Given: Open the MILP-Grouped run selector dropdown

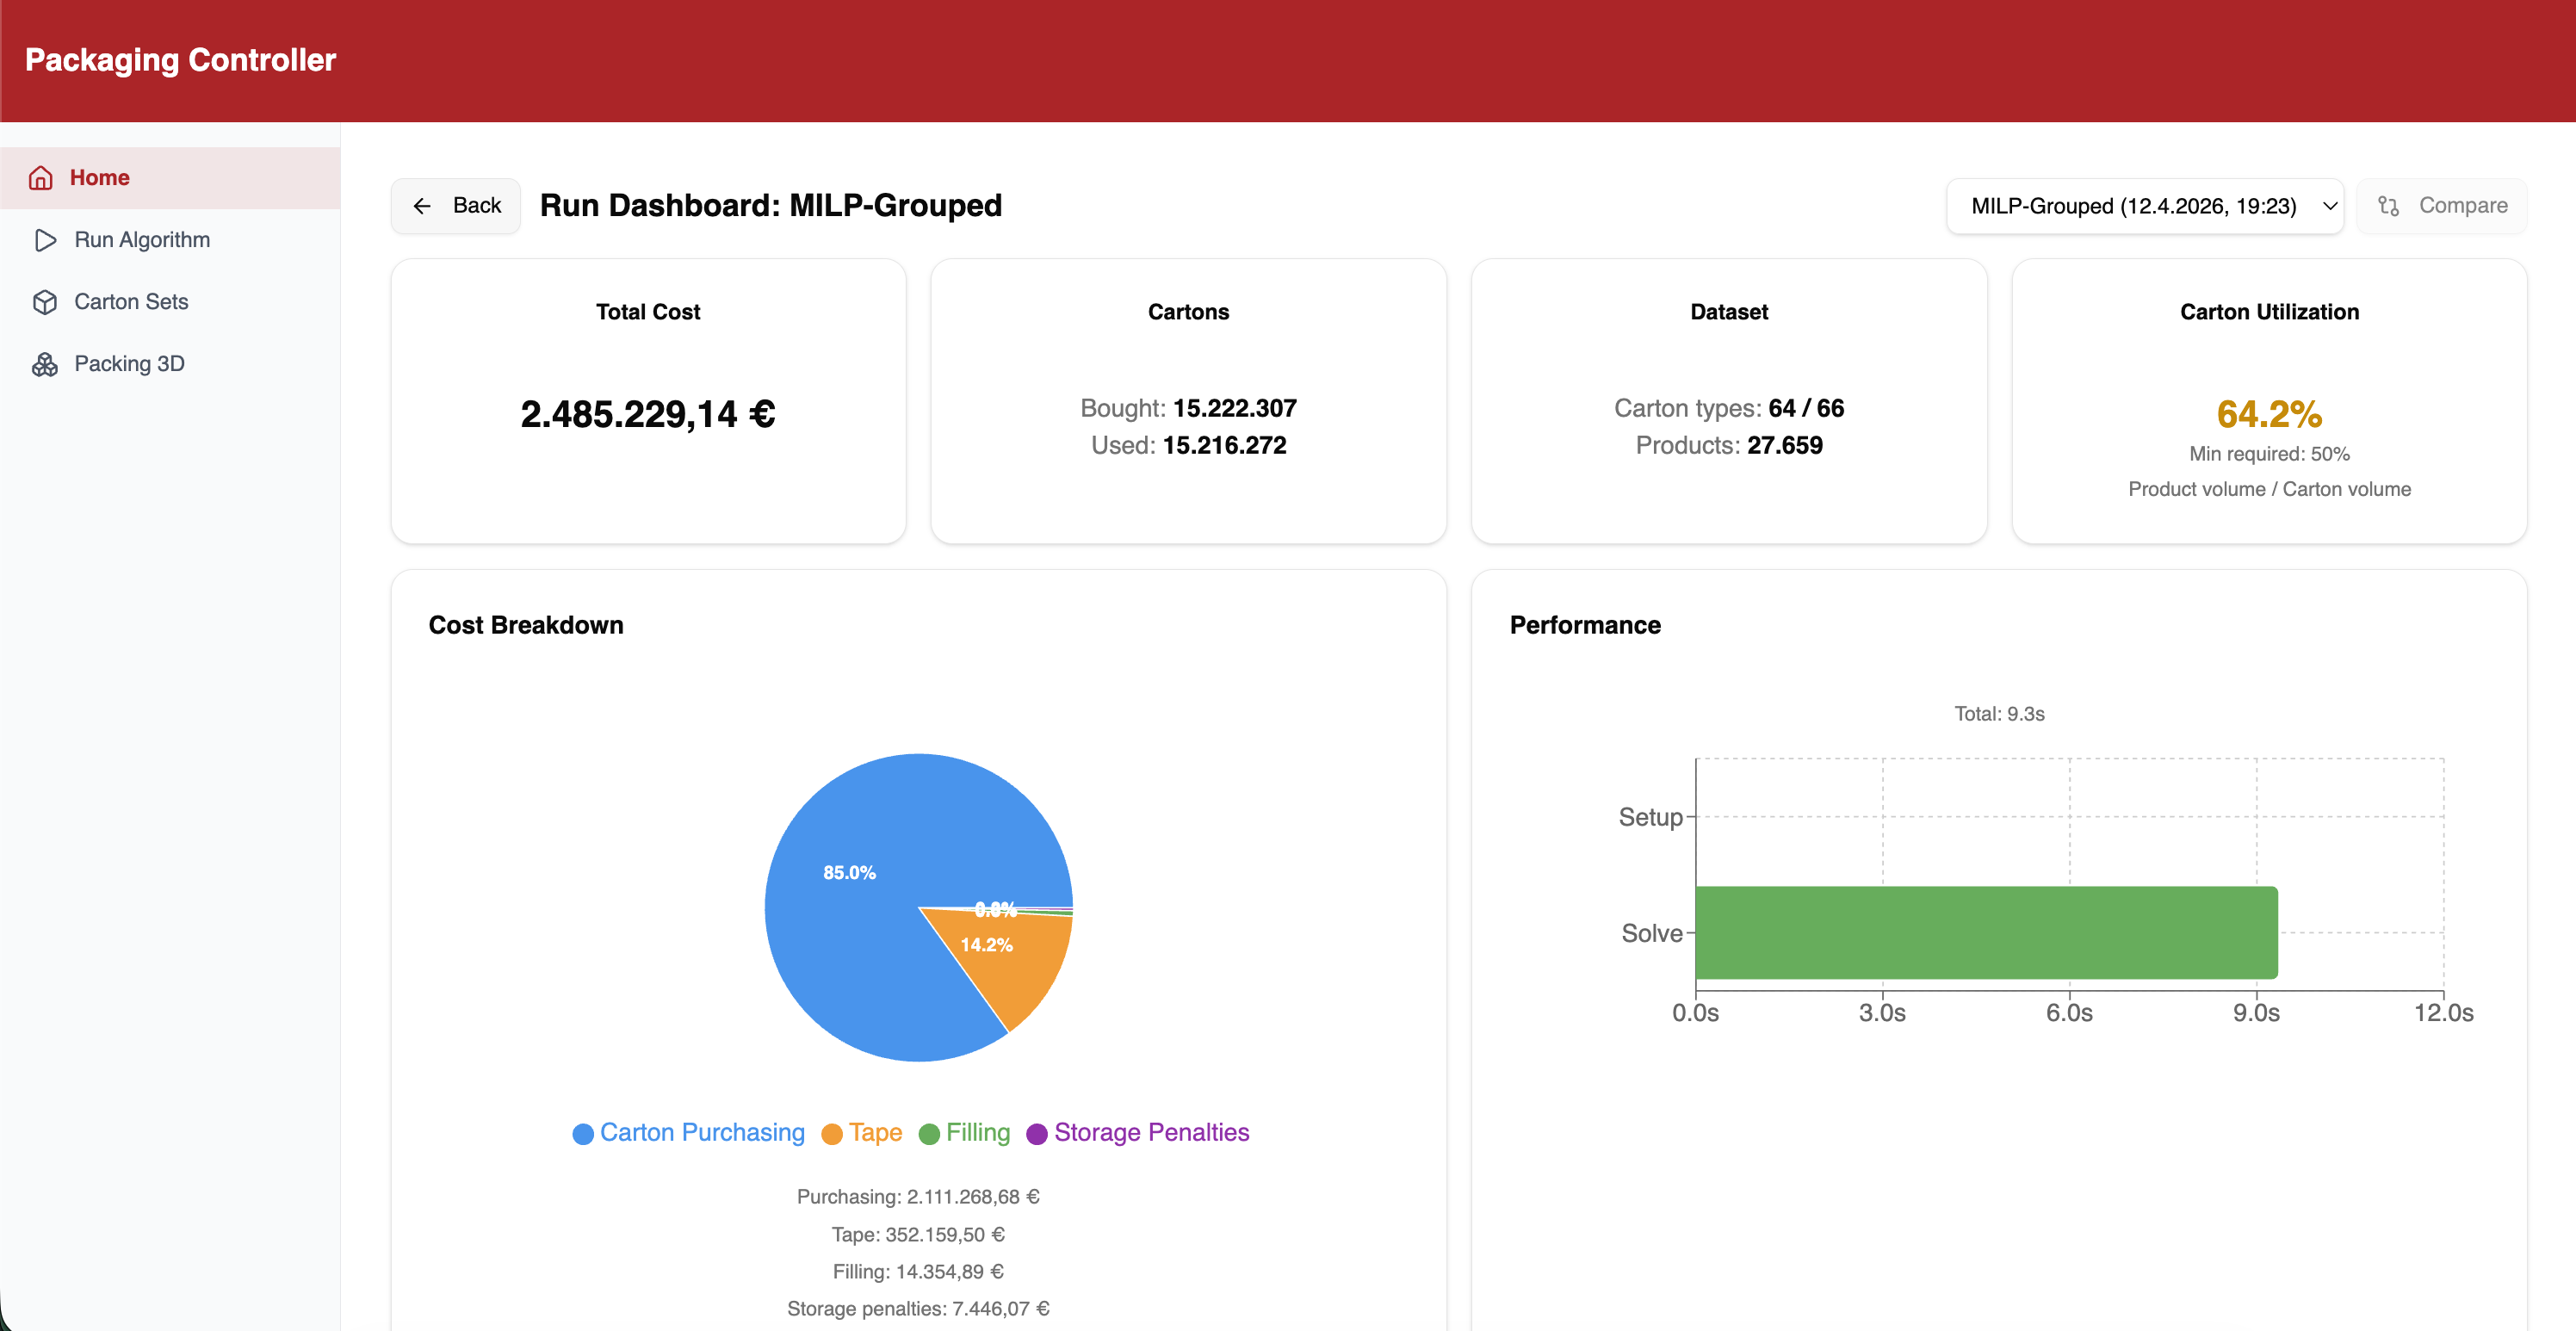Looking at the screenshot, I should click(2145, 206).
